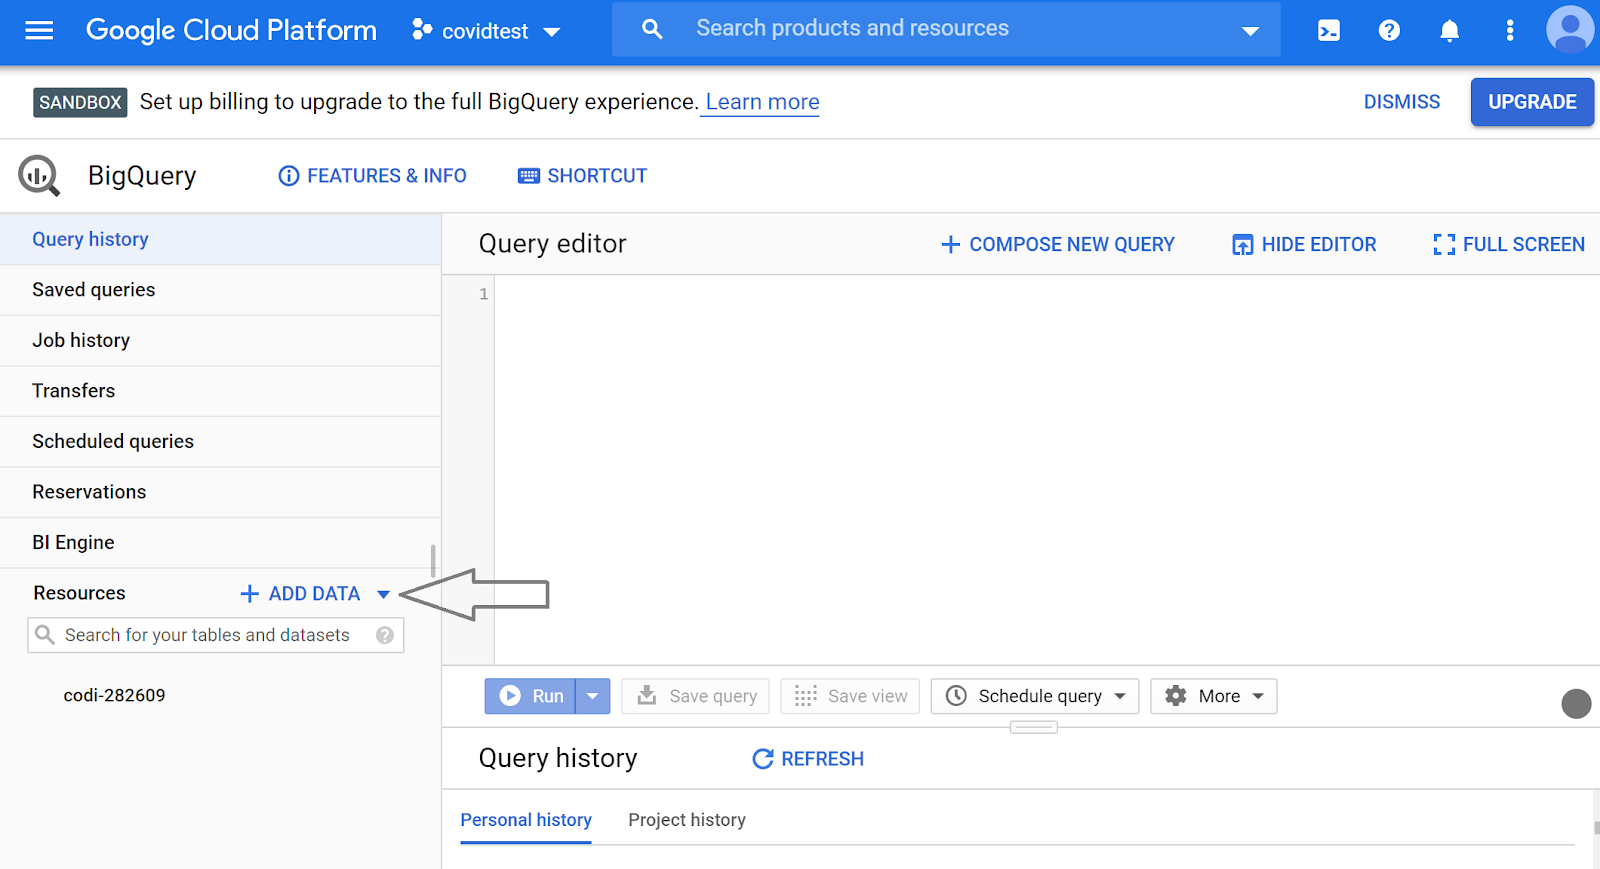Click ADD DATA in Resources
Screen dimensions: 1600x869
300,594
